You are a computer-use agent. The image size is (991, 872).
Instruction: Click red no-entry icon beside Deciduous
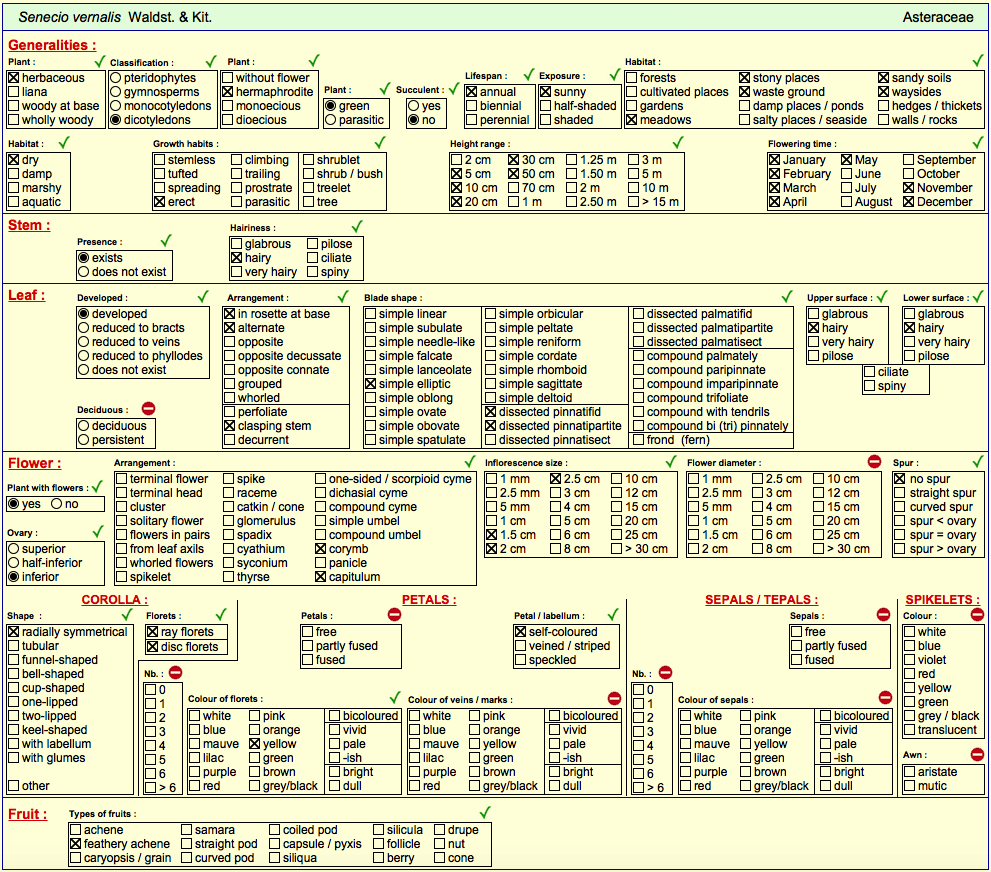click(x=149, y=409)
